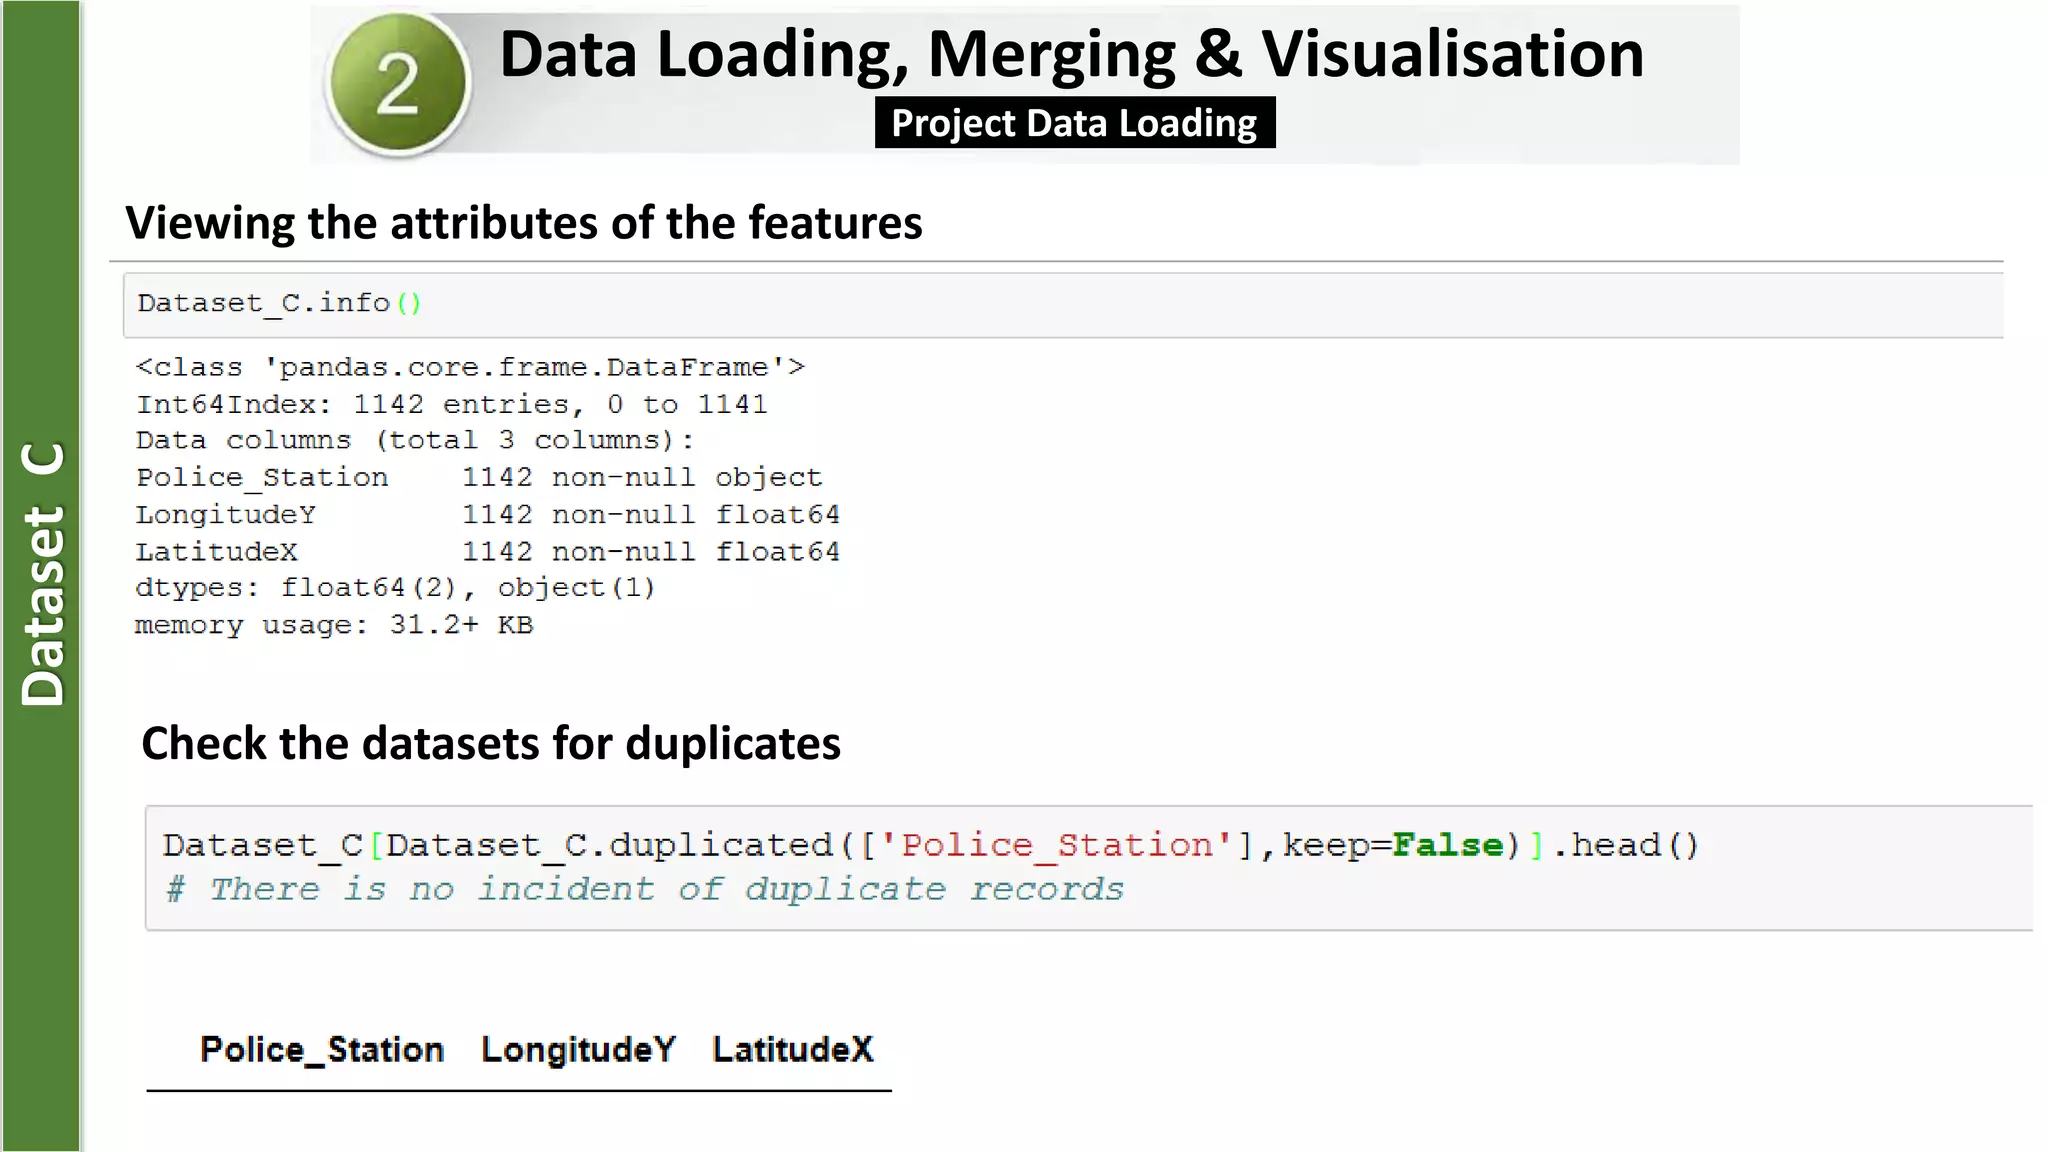Click the 'Data columns (total 3 columns)' line
The width and height of the screenshot is (2048, 1152).
click(x=415, y=440)
